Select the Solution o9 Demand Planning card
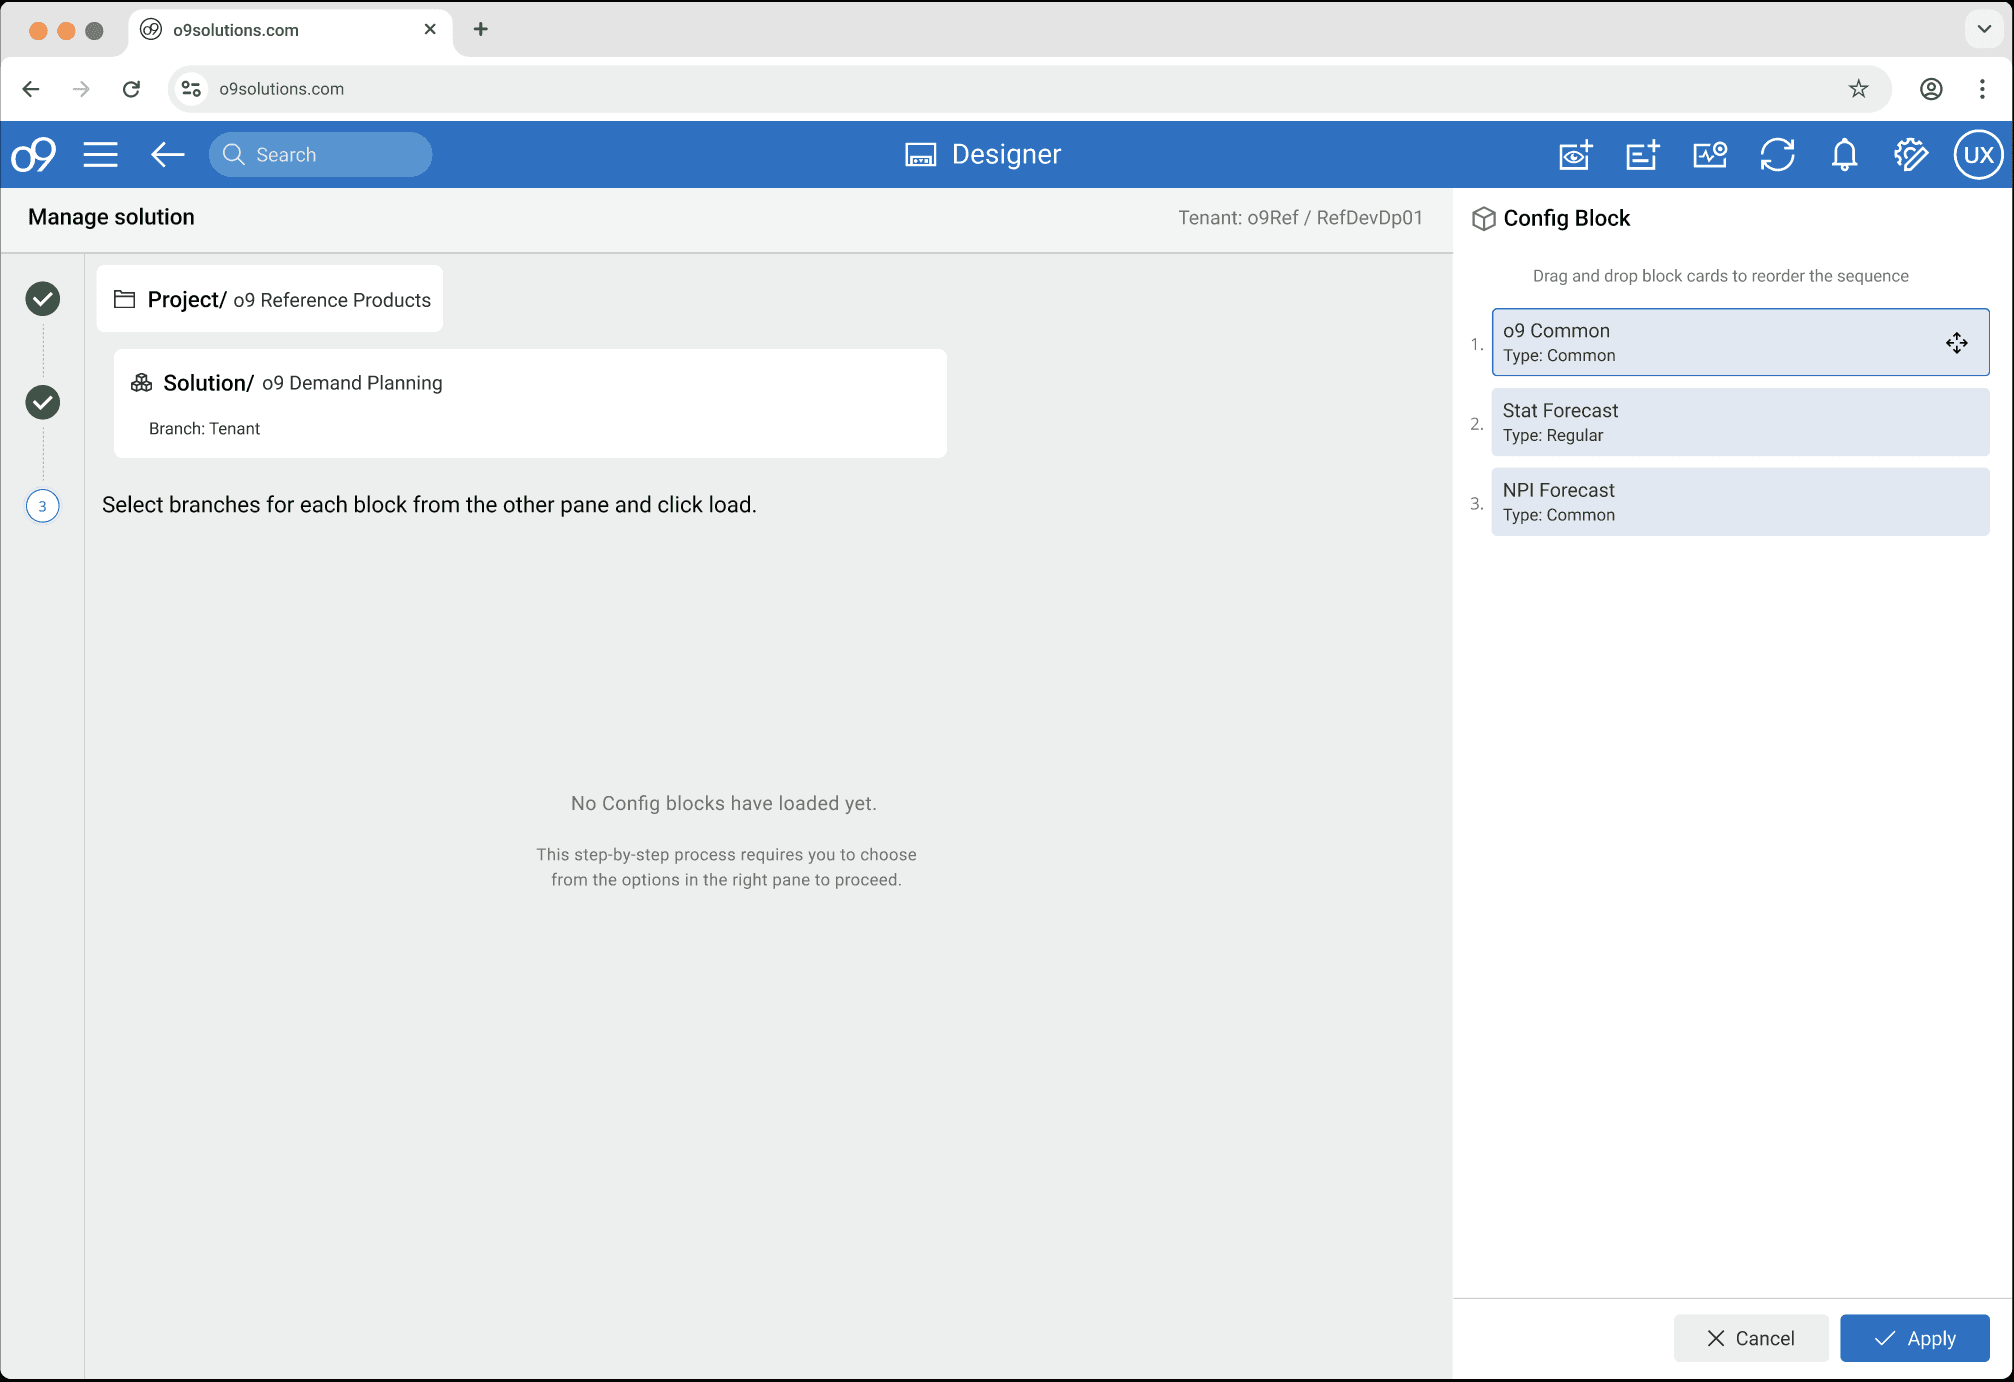Image resolution: width=2014 pixels, height=1382 pixels. [x=530, y=404]
